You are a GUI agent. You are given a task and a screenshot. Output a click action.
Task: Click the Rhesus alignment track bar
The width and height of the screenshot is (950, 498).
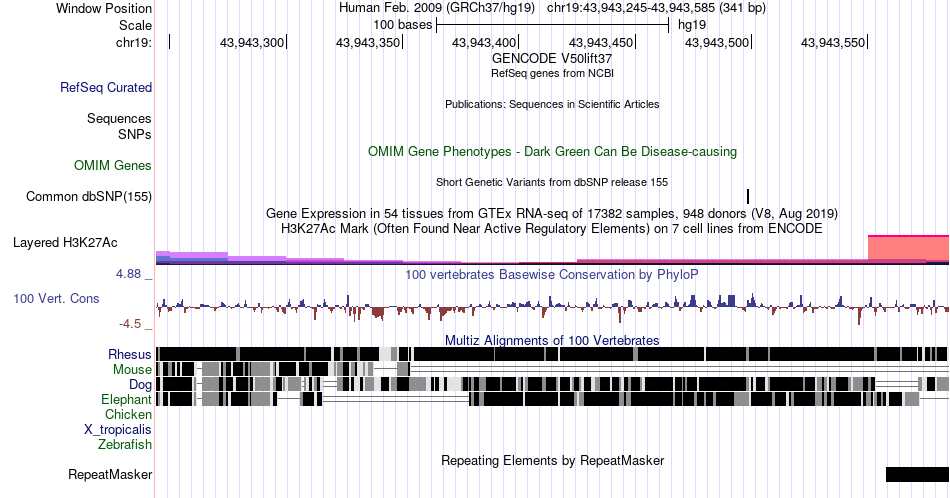(552, 354)
